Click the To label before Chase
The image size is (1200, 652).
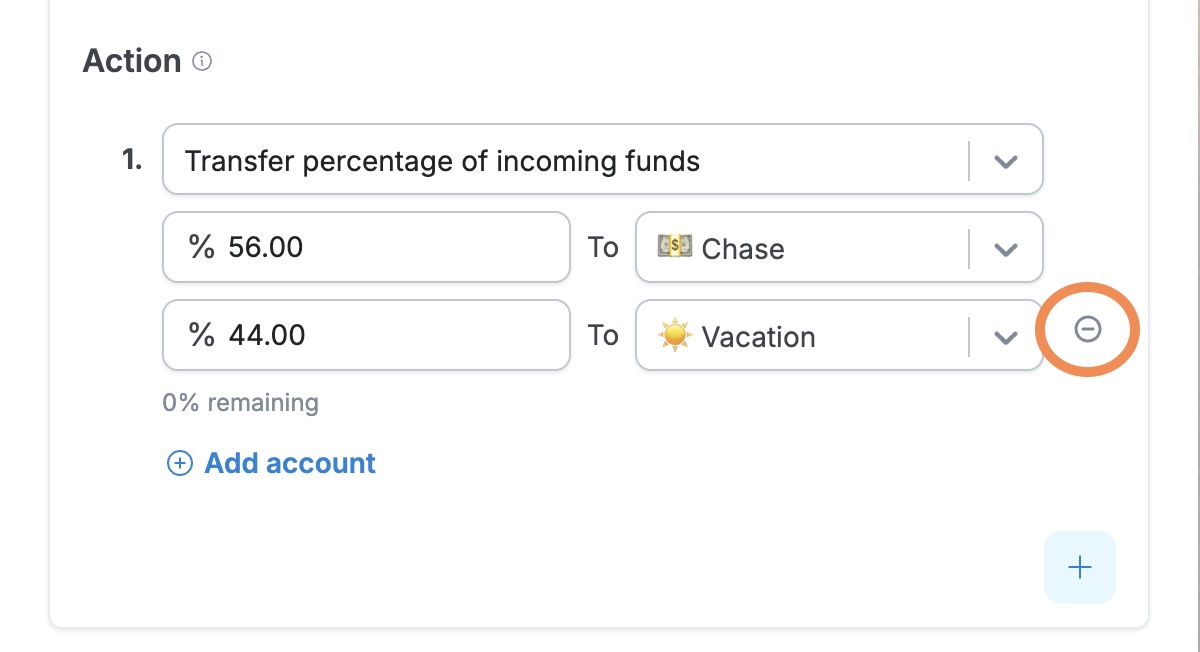tap(603, 247)
